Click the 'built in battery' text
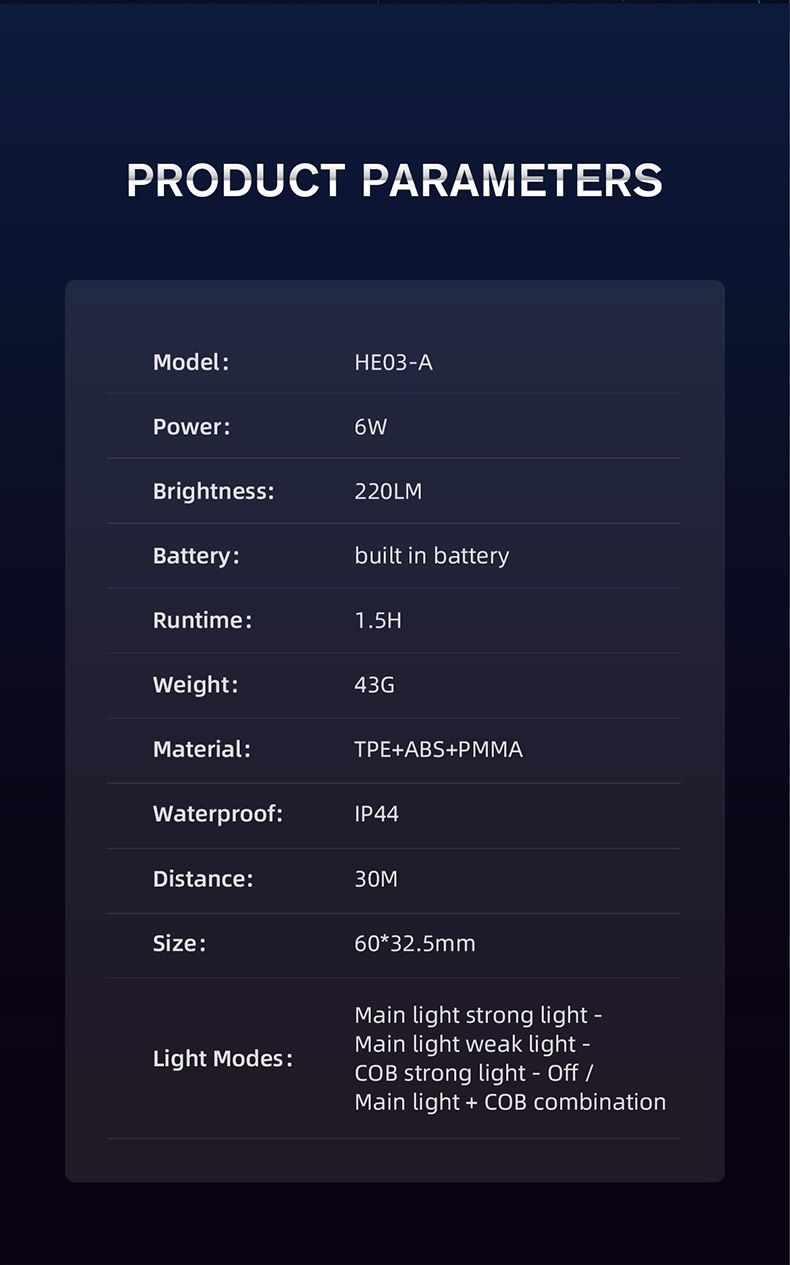Image resolution: width=790 pixels, height=1265 pixels. (x=431, y=556)
